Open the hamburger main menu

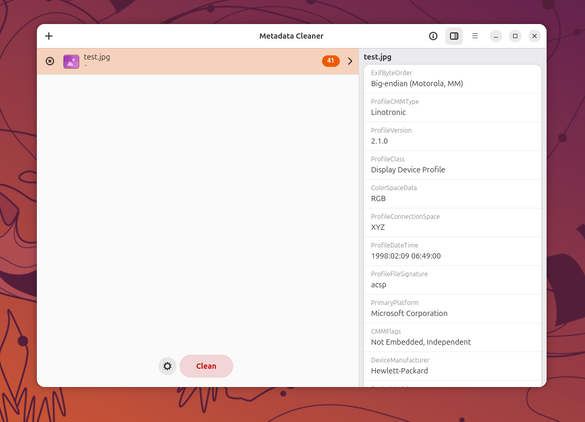pyautogui.click(x=475, y=36)
